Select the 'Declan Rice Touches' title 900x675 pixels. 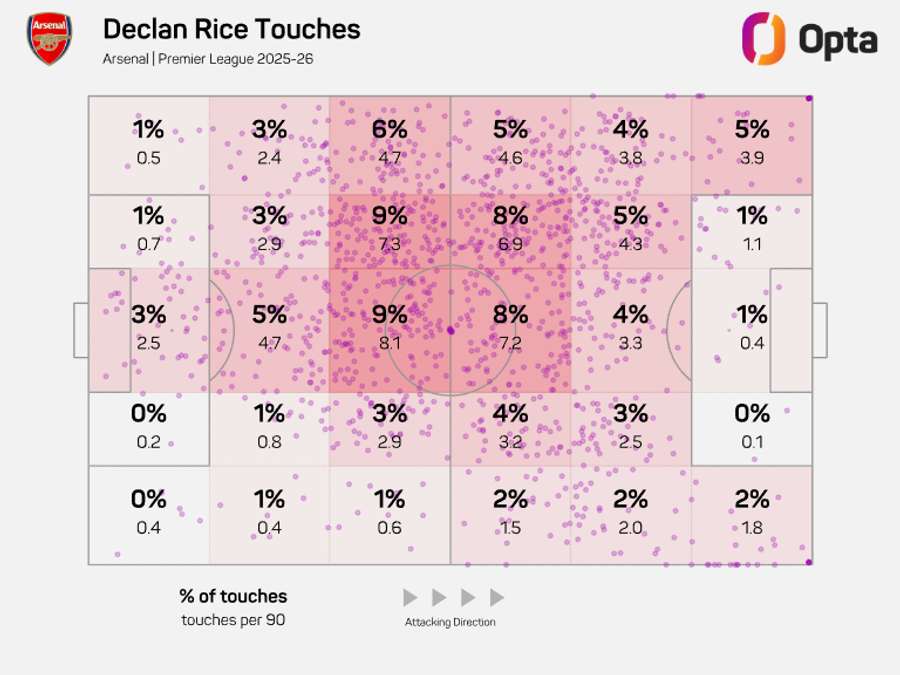tap(231, 29)
